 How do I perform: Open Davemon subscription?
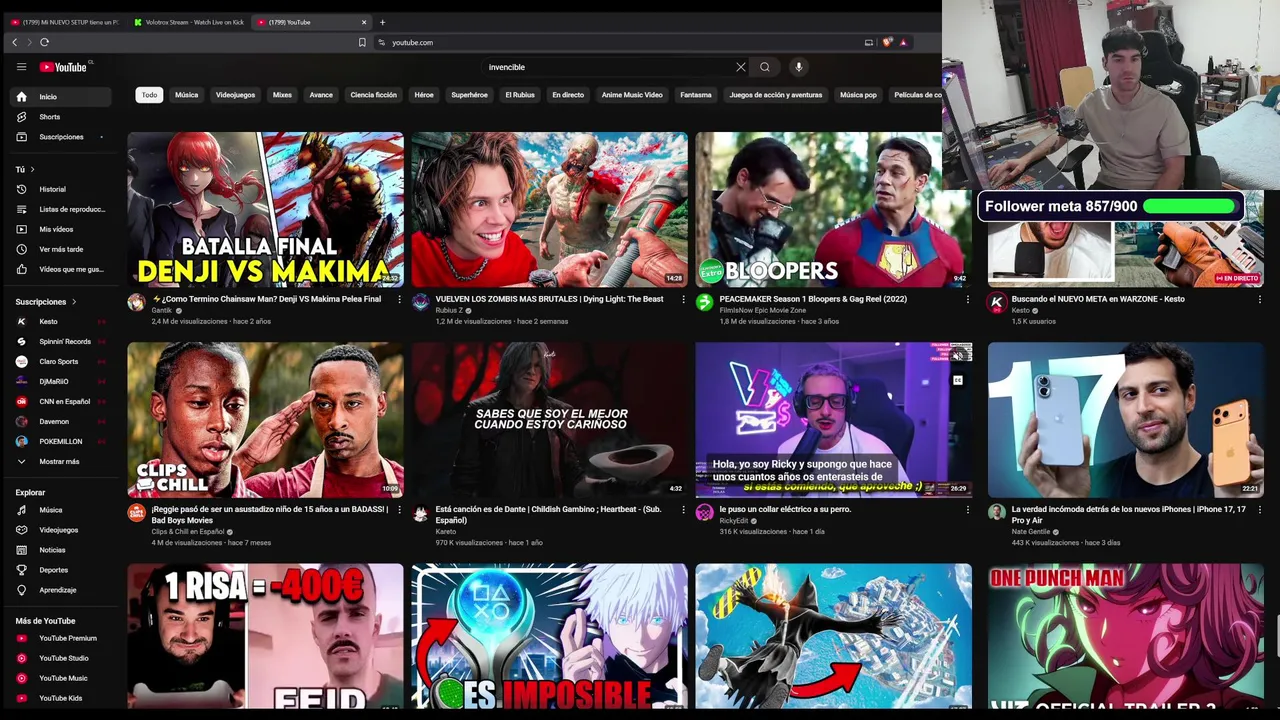pyautogui.click(x=60, y=421)
